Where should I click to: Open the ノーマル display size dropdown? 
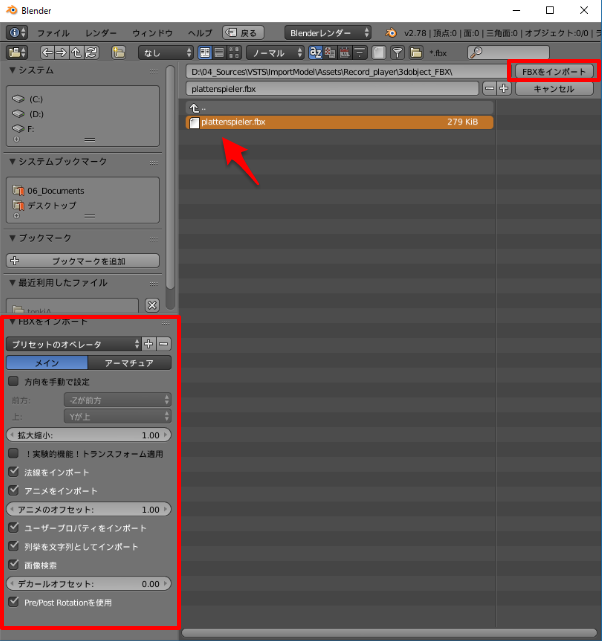(275, 52)
